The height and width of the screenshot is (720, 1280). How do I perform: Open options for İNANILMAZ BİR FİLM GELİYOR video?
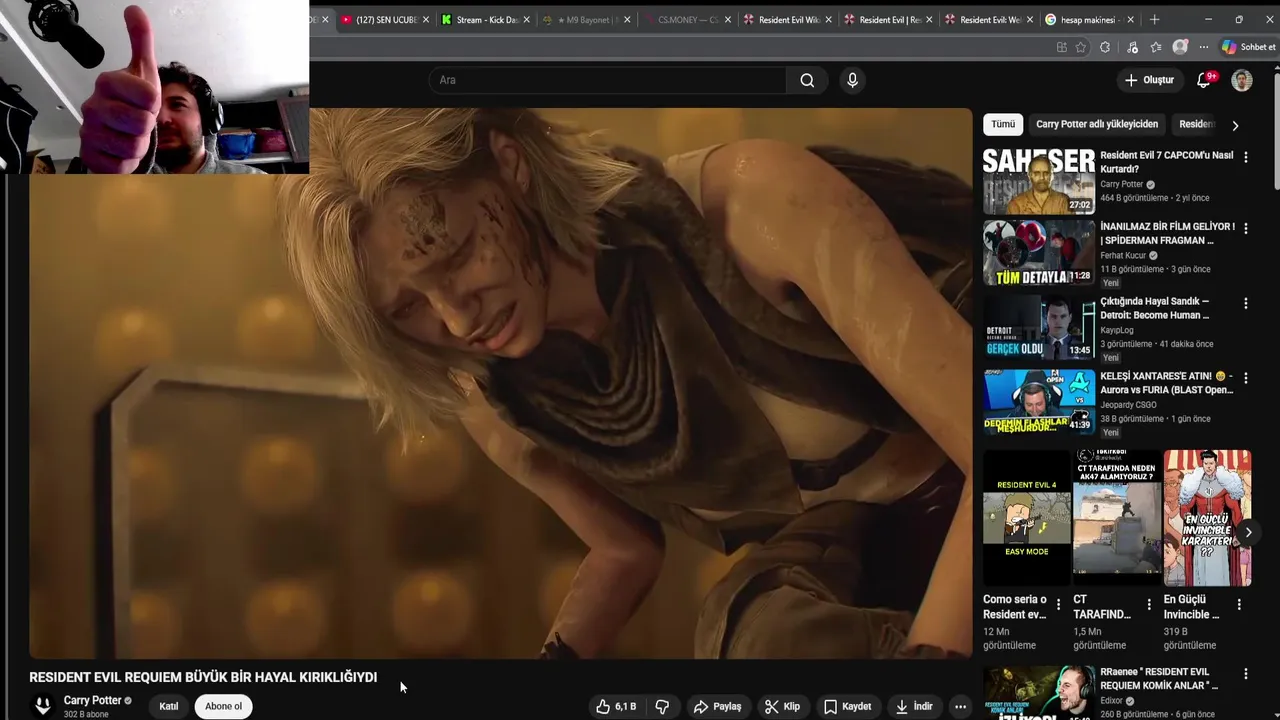pos(1245,228)
